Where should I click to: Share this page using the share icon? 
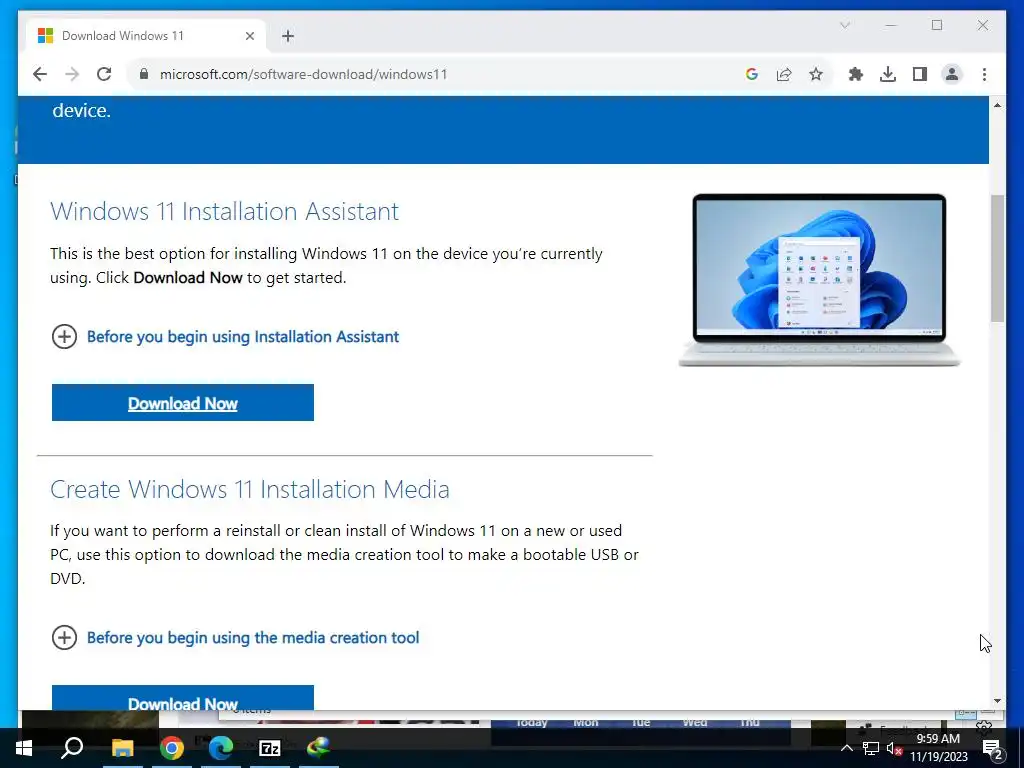coord(784,74)
